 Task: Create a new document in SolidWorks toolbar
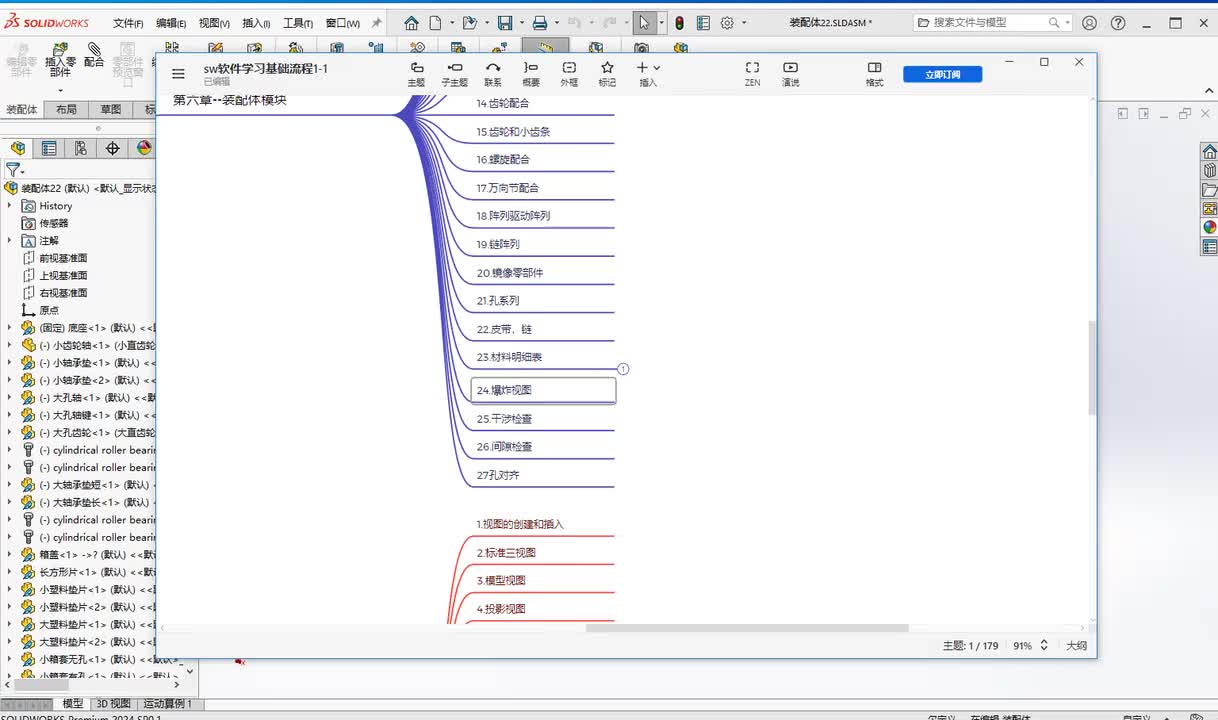pos(435,23)
